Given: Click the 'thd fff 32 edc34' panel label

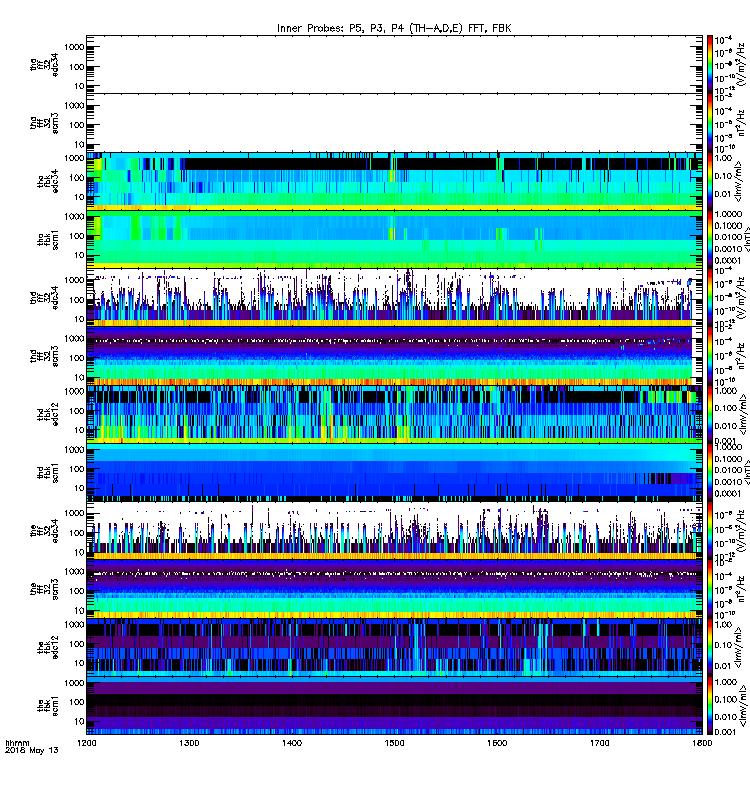Looking at the screenshot, I should click(x=44, y=297).
